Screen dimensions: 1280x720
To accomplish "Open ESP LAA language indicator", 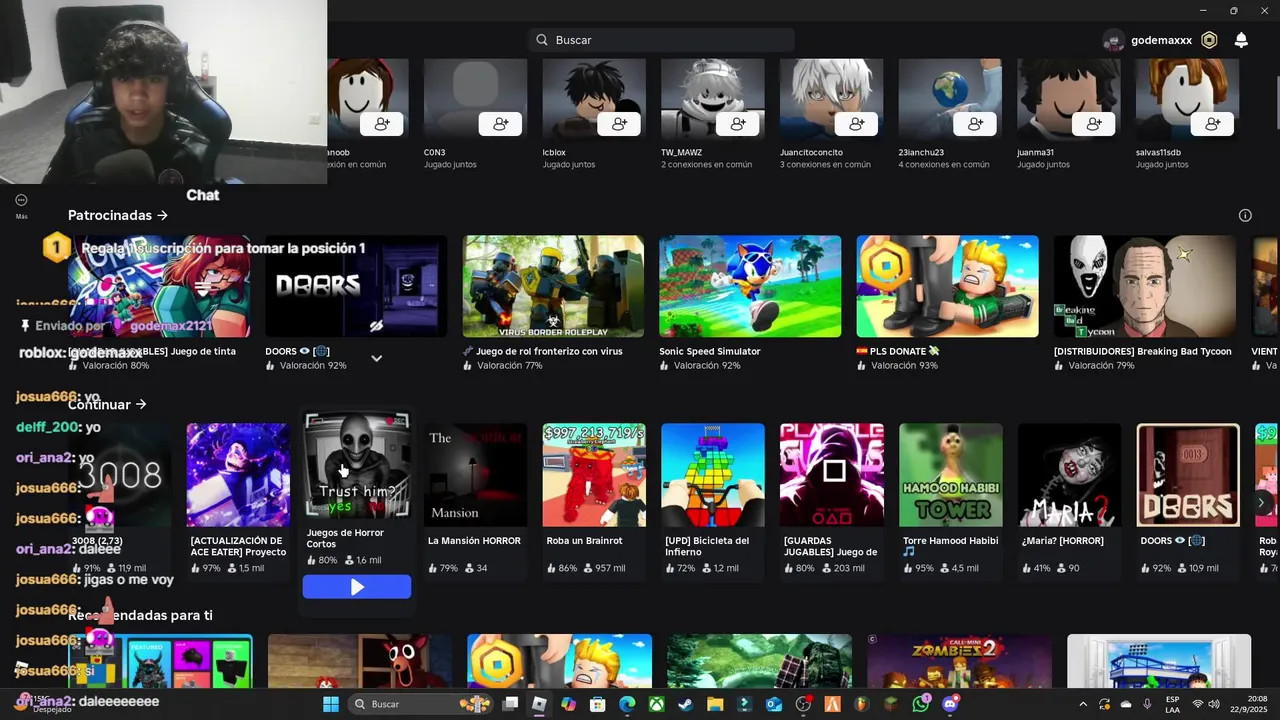I will pos(1172,704).
